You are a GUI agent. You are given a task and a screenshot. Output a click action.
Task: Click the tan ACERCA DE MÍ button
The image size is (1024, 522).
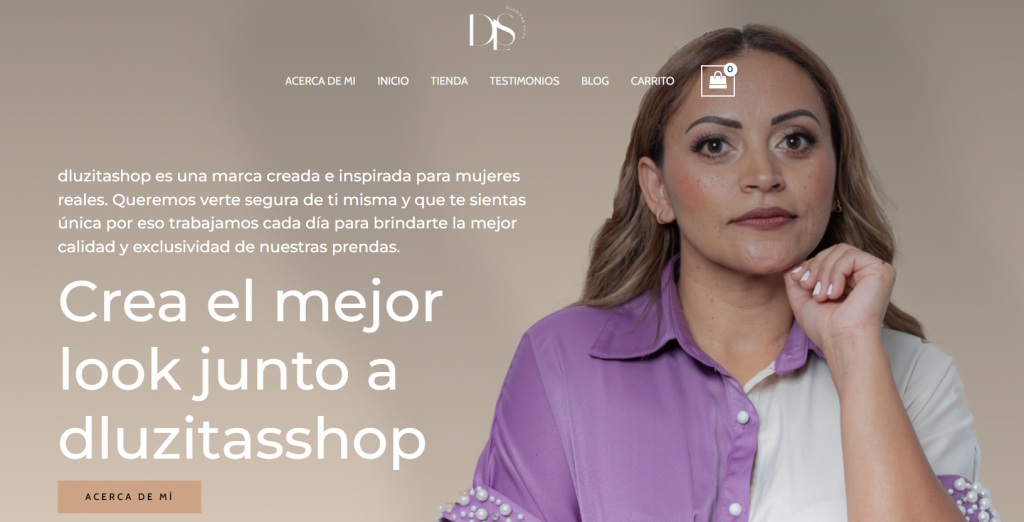129,497
